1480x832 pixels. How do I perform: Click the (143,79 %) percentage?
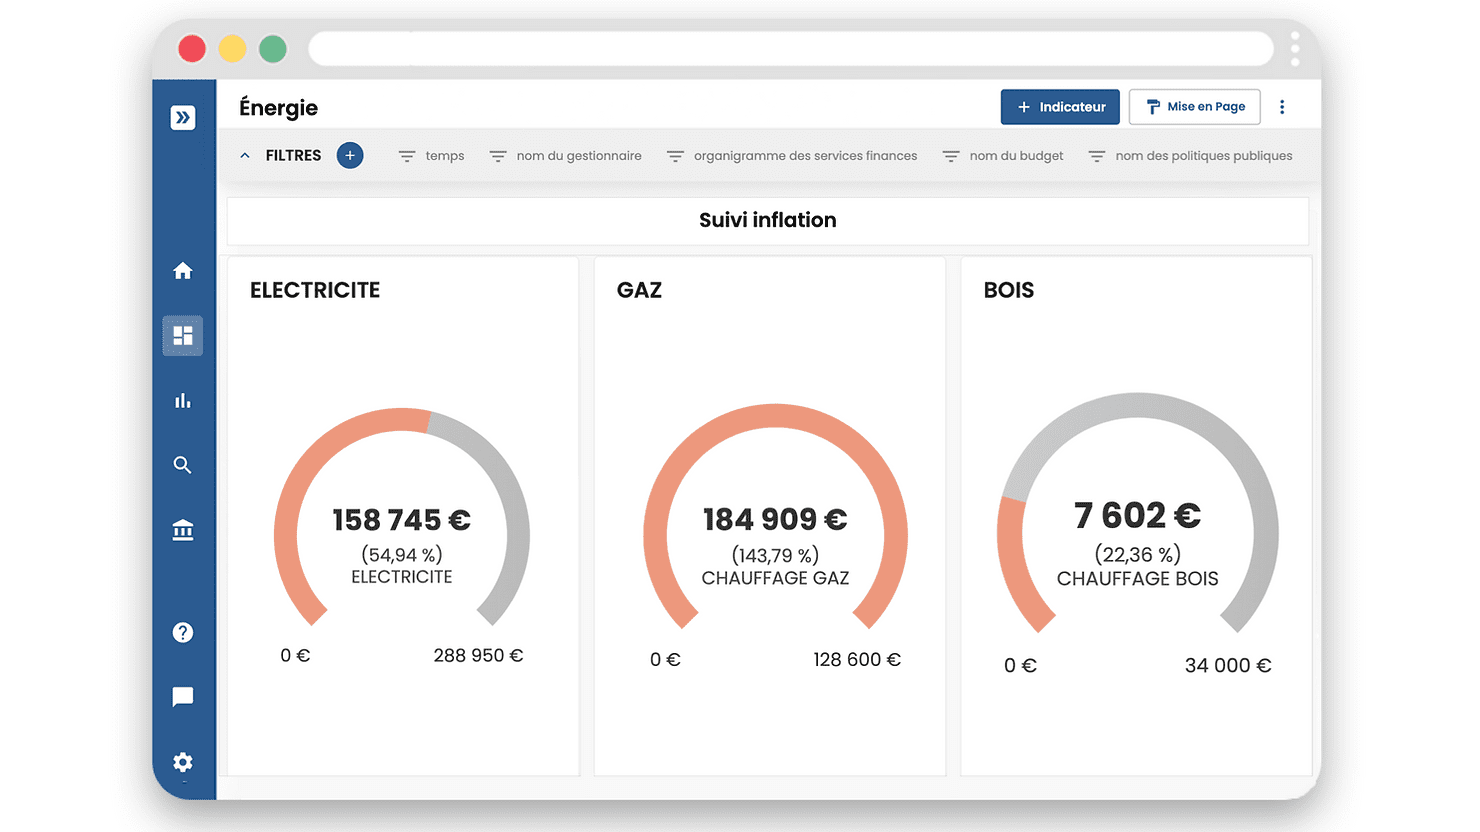click(x=775, y=555)
